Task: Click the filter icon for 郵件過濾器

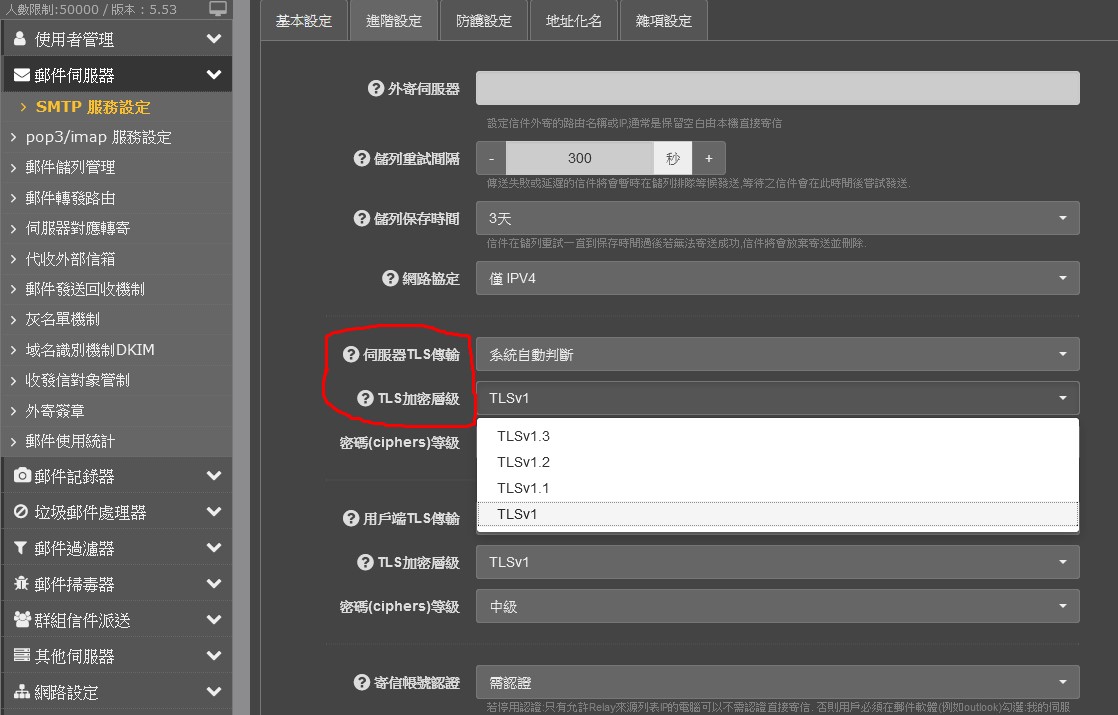Action: point(22,548)
